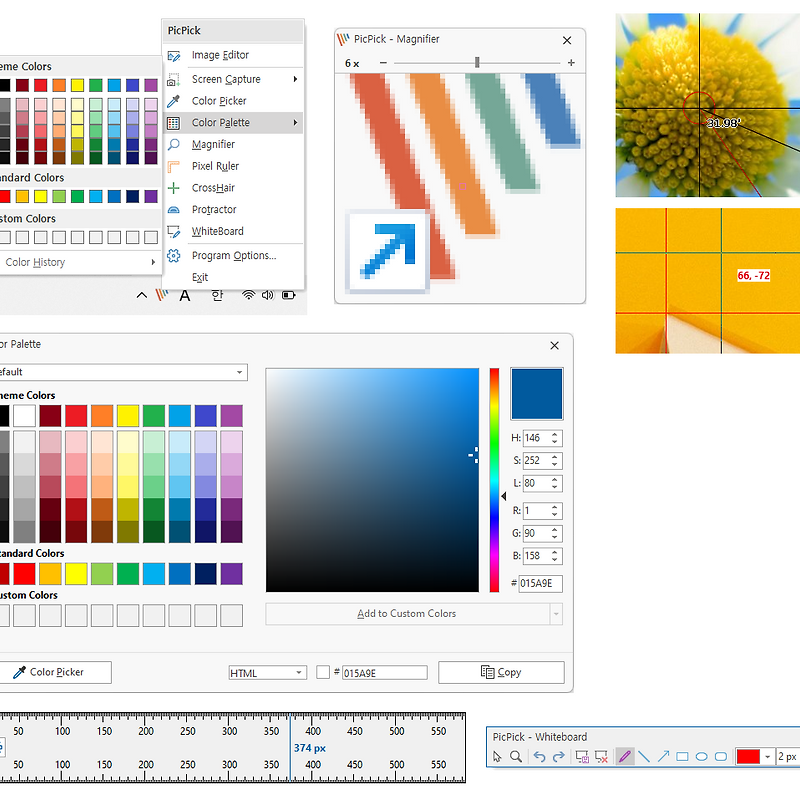Click the blue current-color preview swatch
Image resolution: width=800 pixels, height=800 pixels.
(537, 394)
